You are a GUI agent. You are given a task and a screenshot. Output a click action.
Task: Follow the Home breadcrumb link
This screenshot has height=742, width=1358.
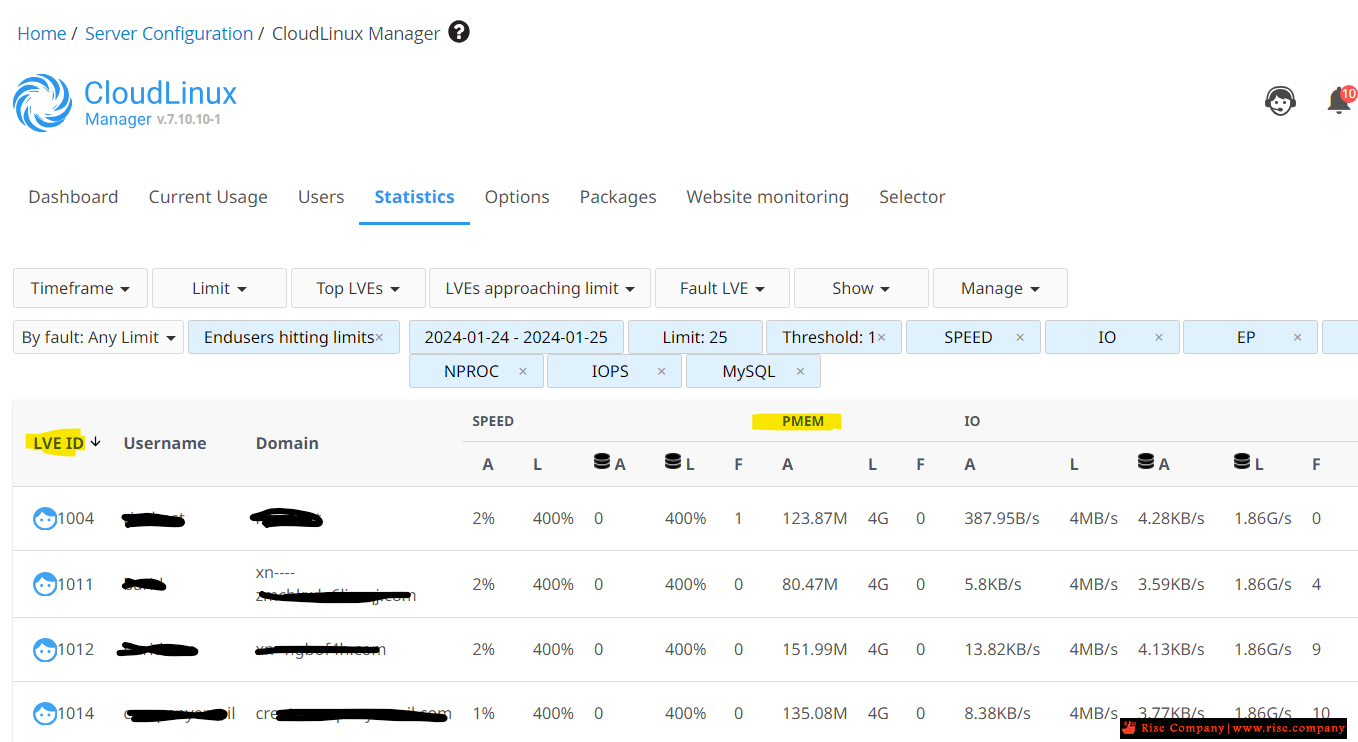[42, 33]
